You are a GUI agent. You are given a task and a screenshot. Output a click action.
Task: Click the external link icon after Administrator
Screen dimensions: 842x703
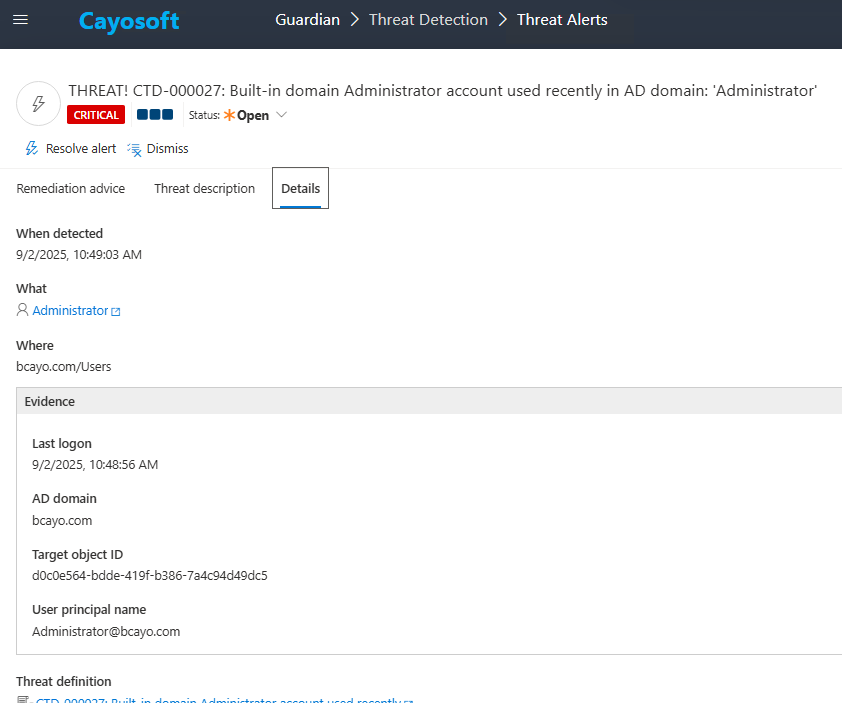(116, 312)
